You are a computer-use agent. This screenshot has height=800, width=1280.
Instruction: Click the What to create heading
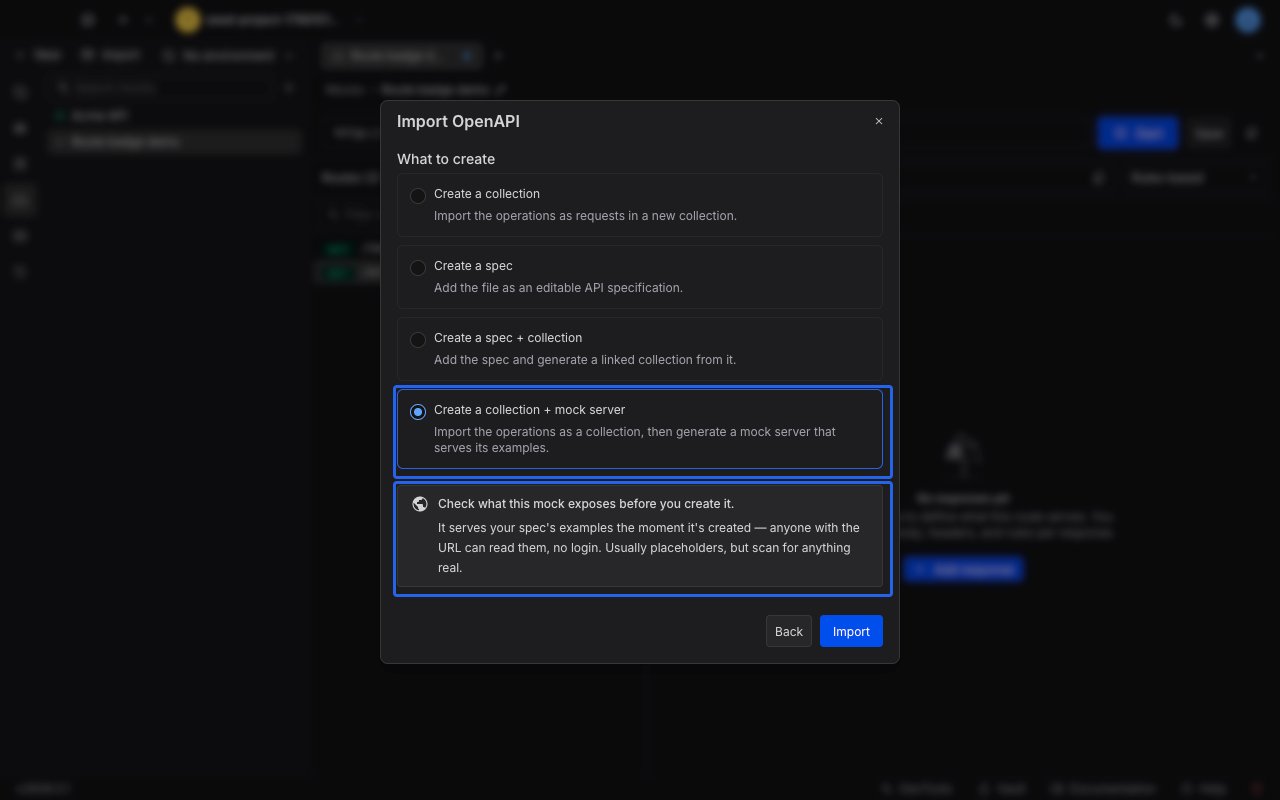pyautogui.click(x=446, y=159)
